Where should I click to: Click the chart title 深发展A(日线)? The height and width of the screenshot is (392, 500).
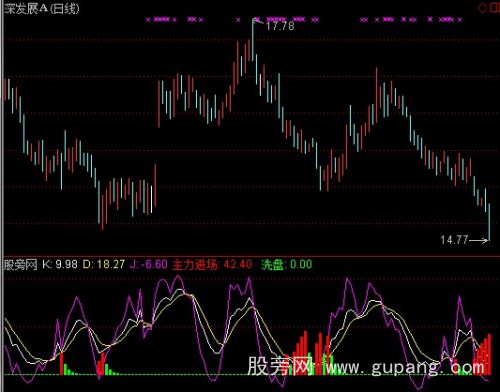pyautogui.click(x=42, y=8)
